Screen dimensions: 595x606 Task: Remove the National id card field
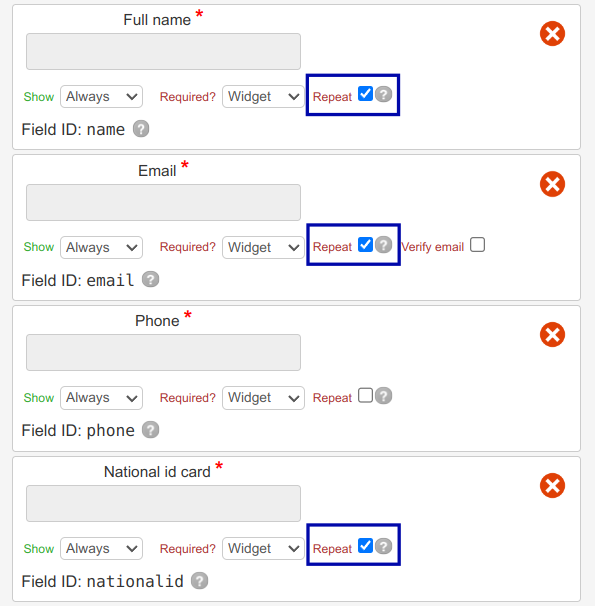pyautogui.click(x=552, y=485)
